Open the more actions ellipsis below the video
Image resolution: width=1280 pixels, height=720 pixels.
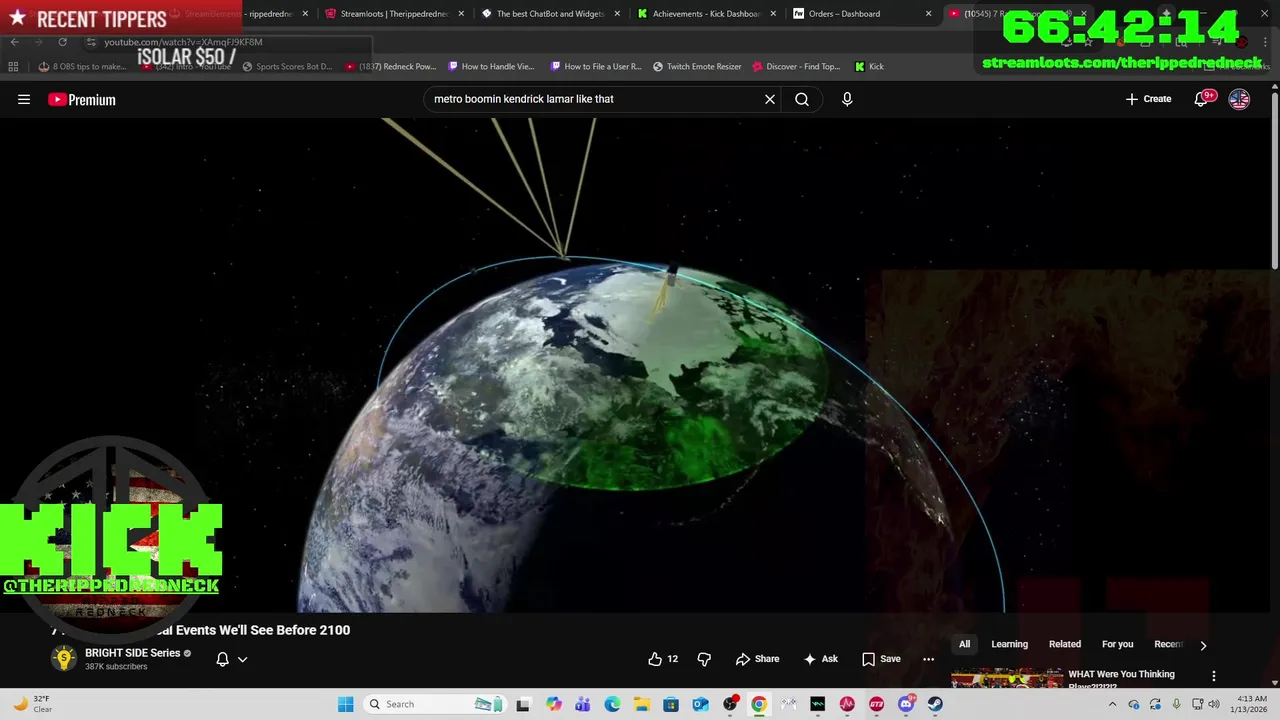928,659
